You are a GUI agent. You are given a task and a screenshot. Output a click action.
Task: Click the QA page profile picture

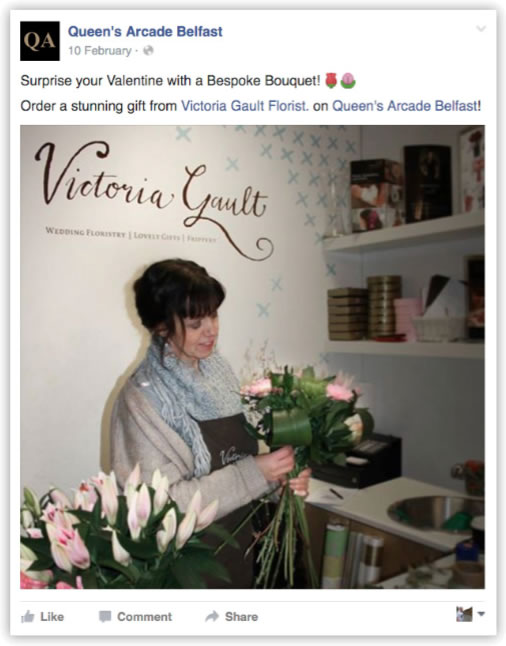(40, 41)
